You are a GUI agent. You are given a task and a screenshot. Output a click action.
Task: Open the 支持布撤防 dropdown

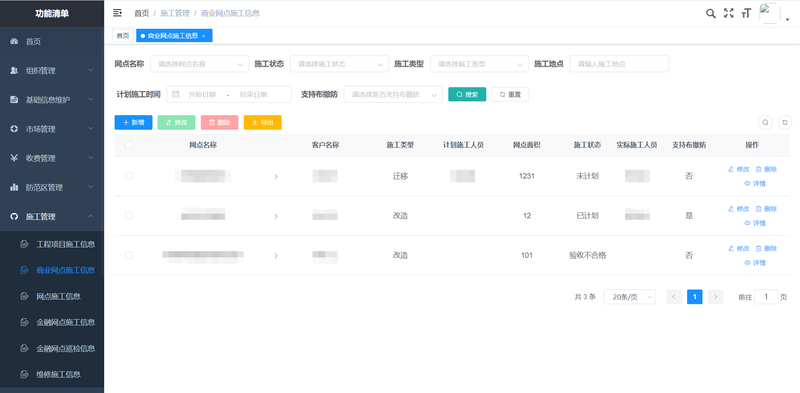coord(393,95)
